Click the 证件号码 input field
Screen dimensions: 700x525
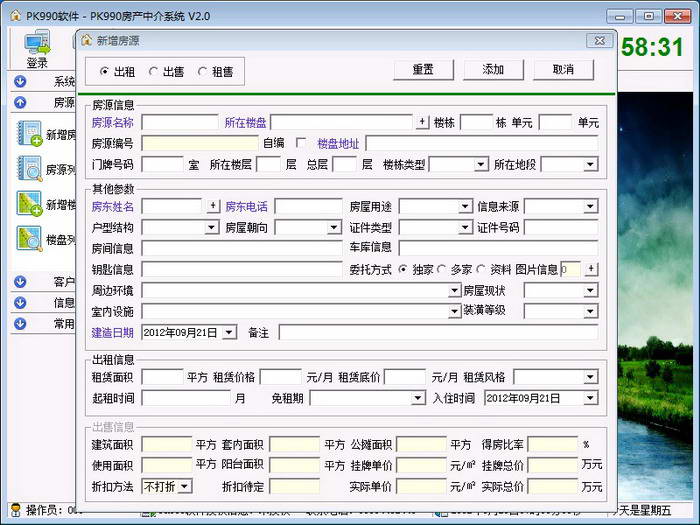[561, 227]
